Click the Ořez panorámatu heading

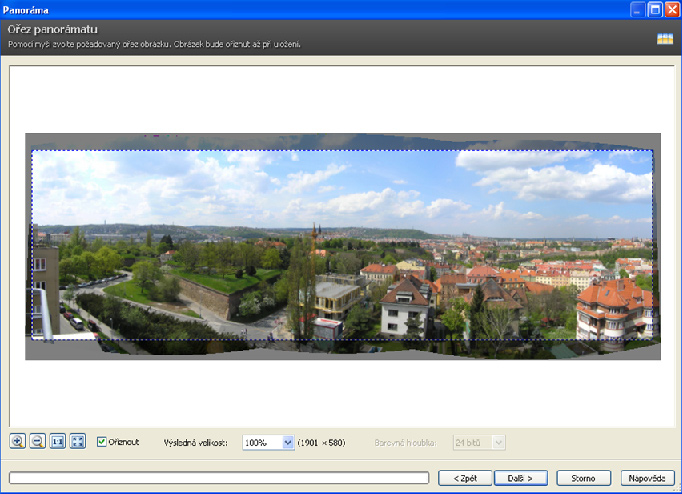53,30
